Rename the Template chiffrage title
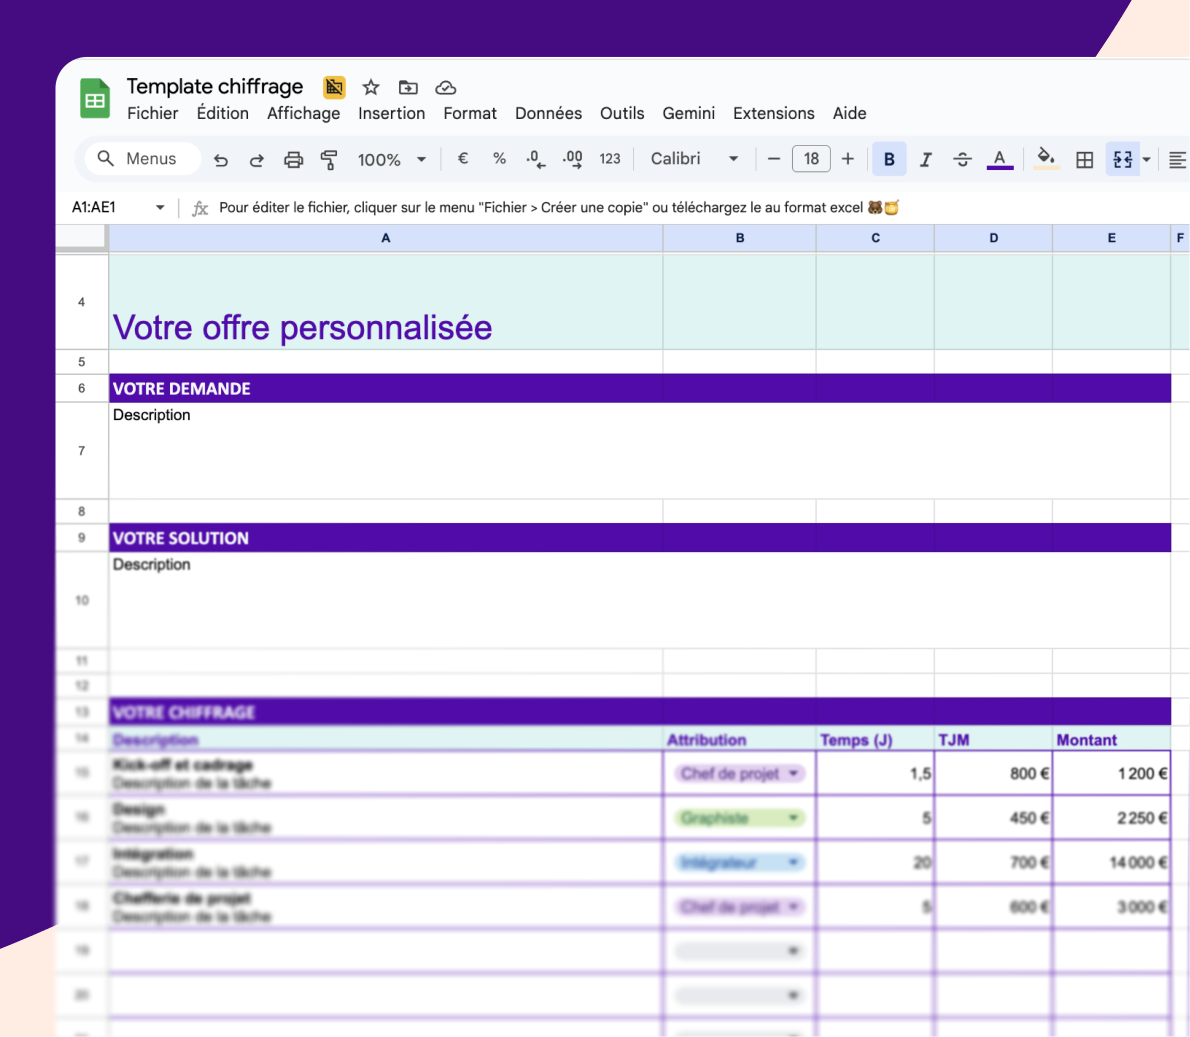The image size is (1190, 1037). [215, 87]
